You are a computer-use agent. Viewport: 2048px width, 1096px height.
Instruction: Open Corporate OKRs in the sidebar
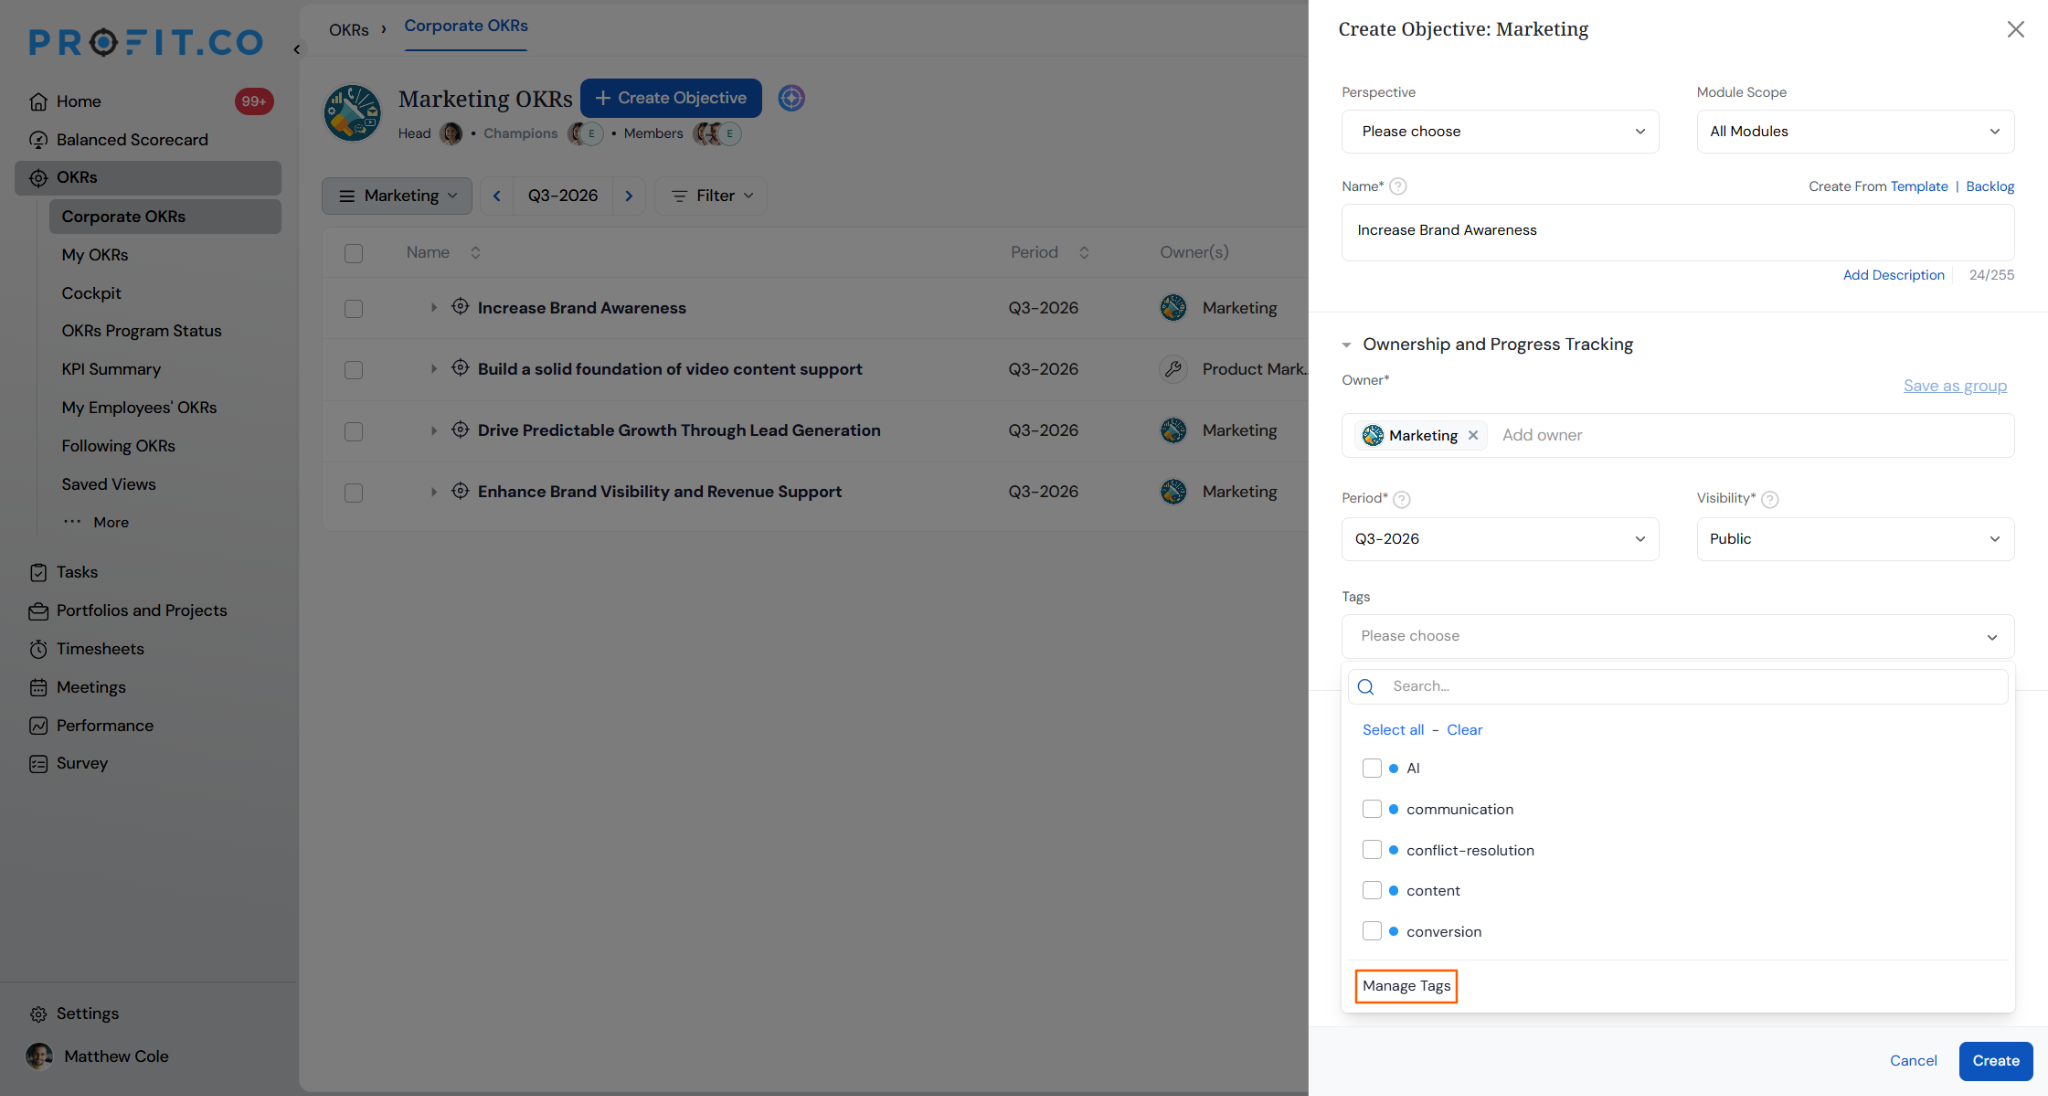coord(165,217)
